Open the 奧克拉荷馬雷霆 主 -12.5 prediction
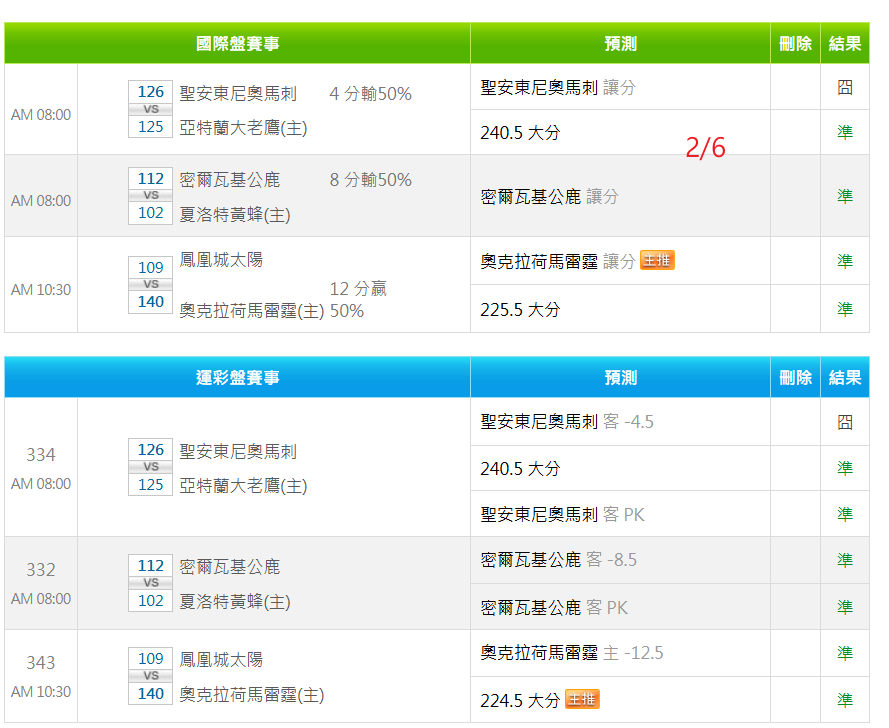The height and width of the screenshot is (728, 889). (x=571, y=653)
